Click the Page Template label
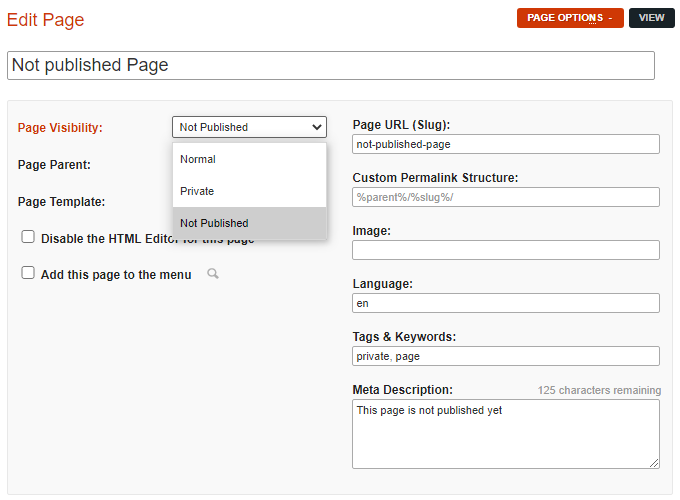 coord(61,201)
